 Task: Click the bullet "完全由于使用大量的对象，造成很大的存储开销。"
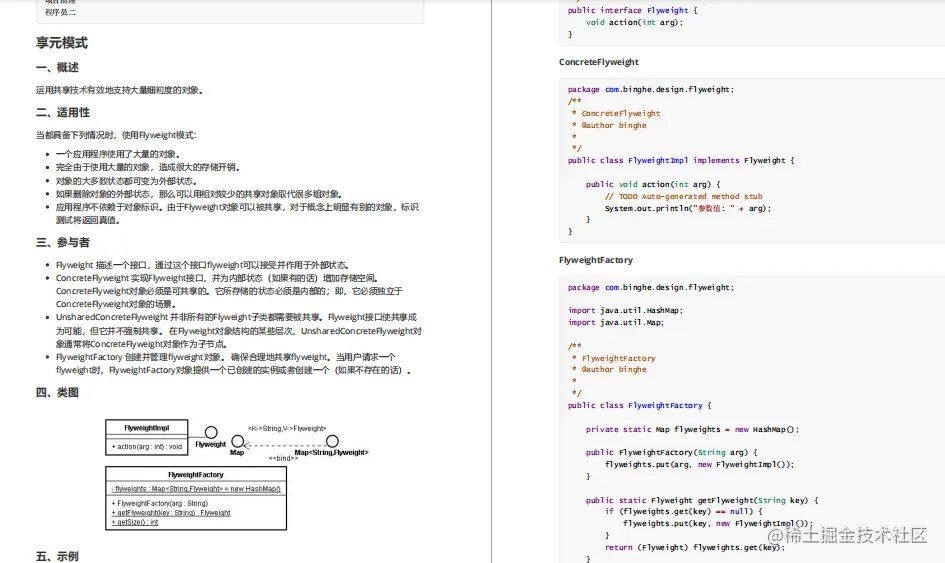(148, 167)
